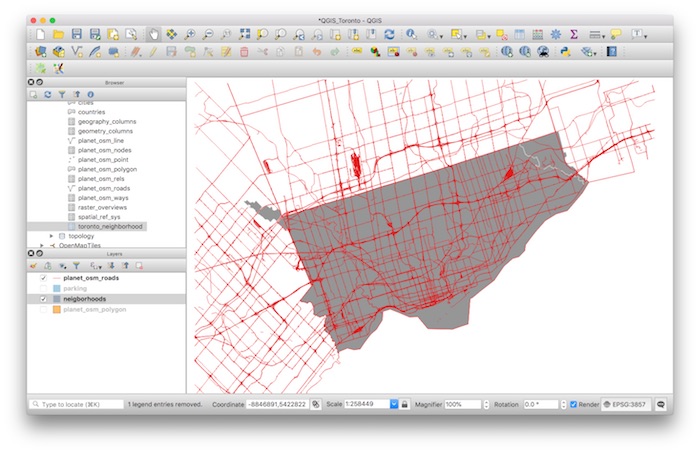Click the EPSG:3857 CRS button
Image resolution: width=700 pixels, height=453 pixels.
tap(626, 404)
